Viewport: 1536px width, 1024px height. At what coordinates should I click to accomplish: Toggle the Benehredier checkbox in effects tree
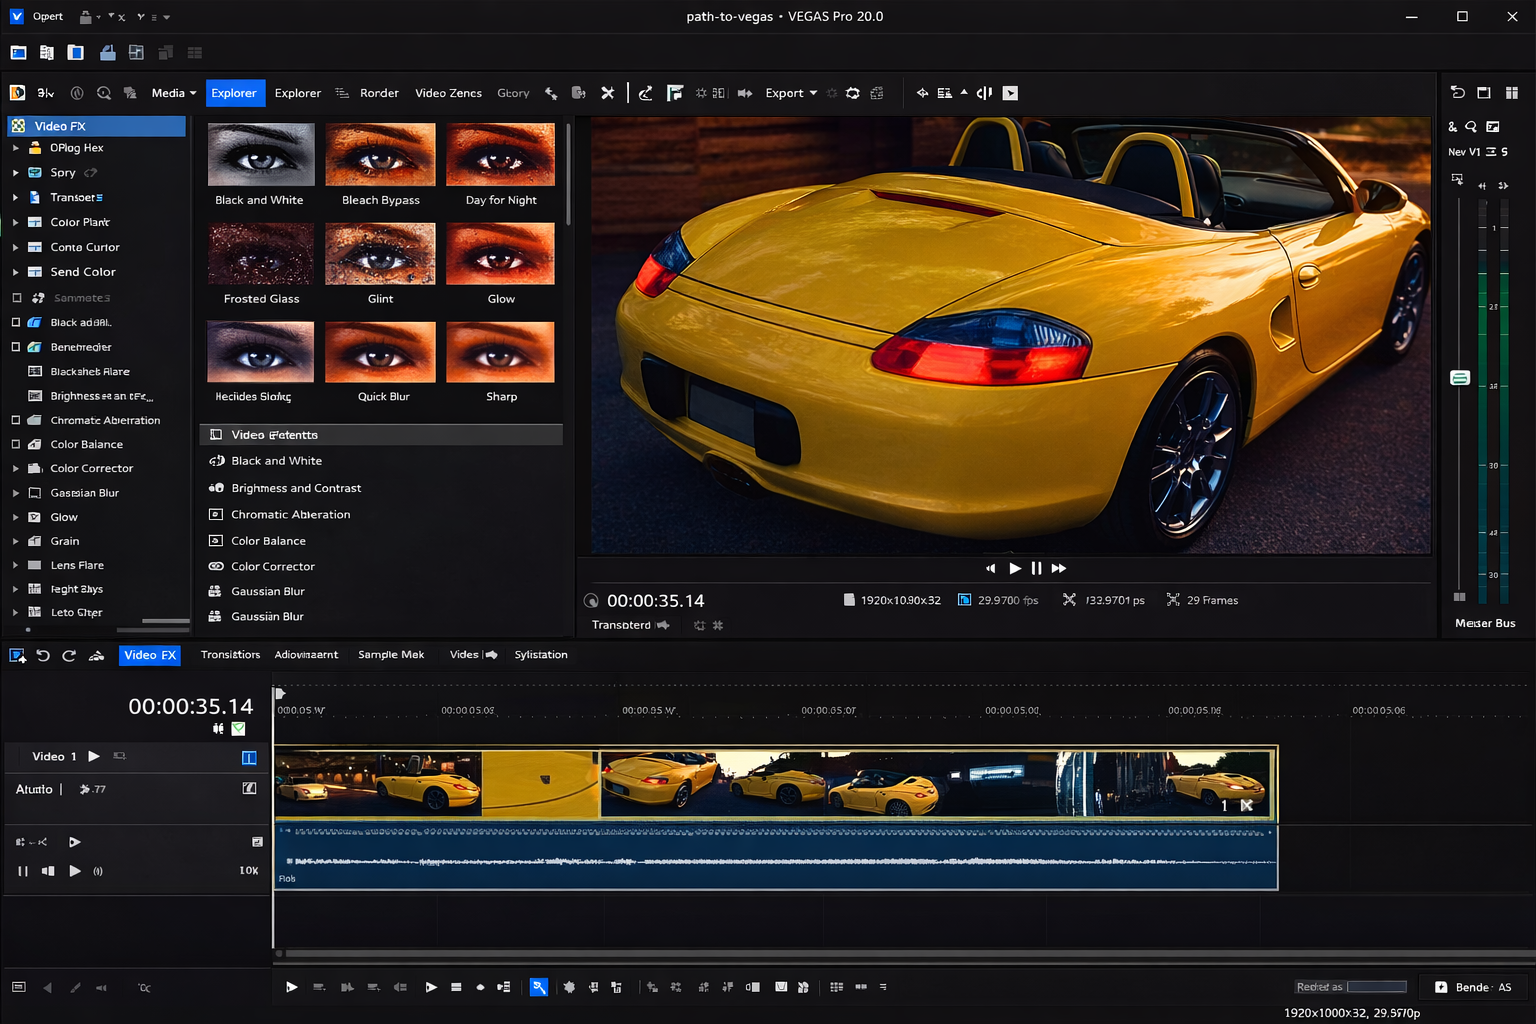(16, 347)
